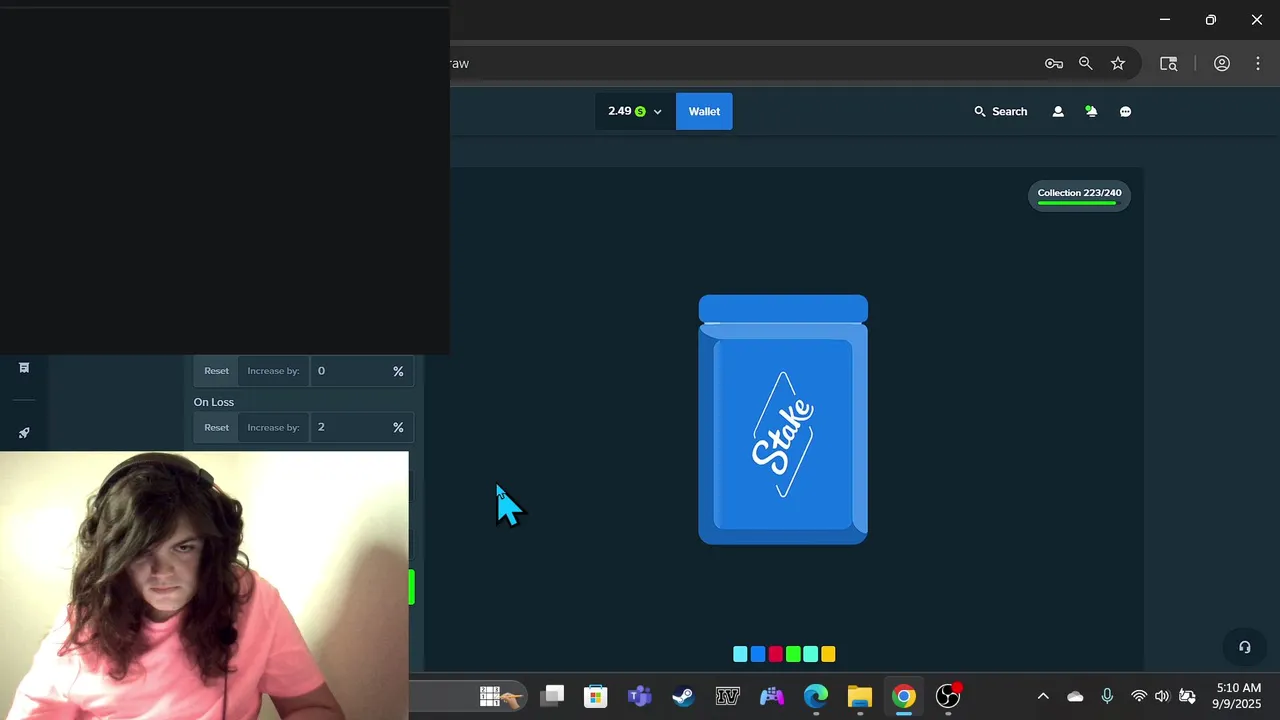Open the GTA IV taskbar icon

[728, 696]
